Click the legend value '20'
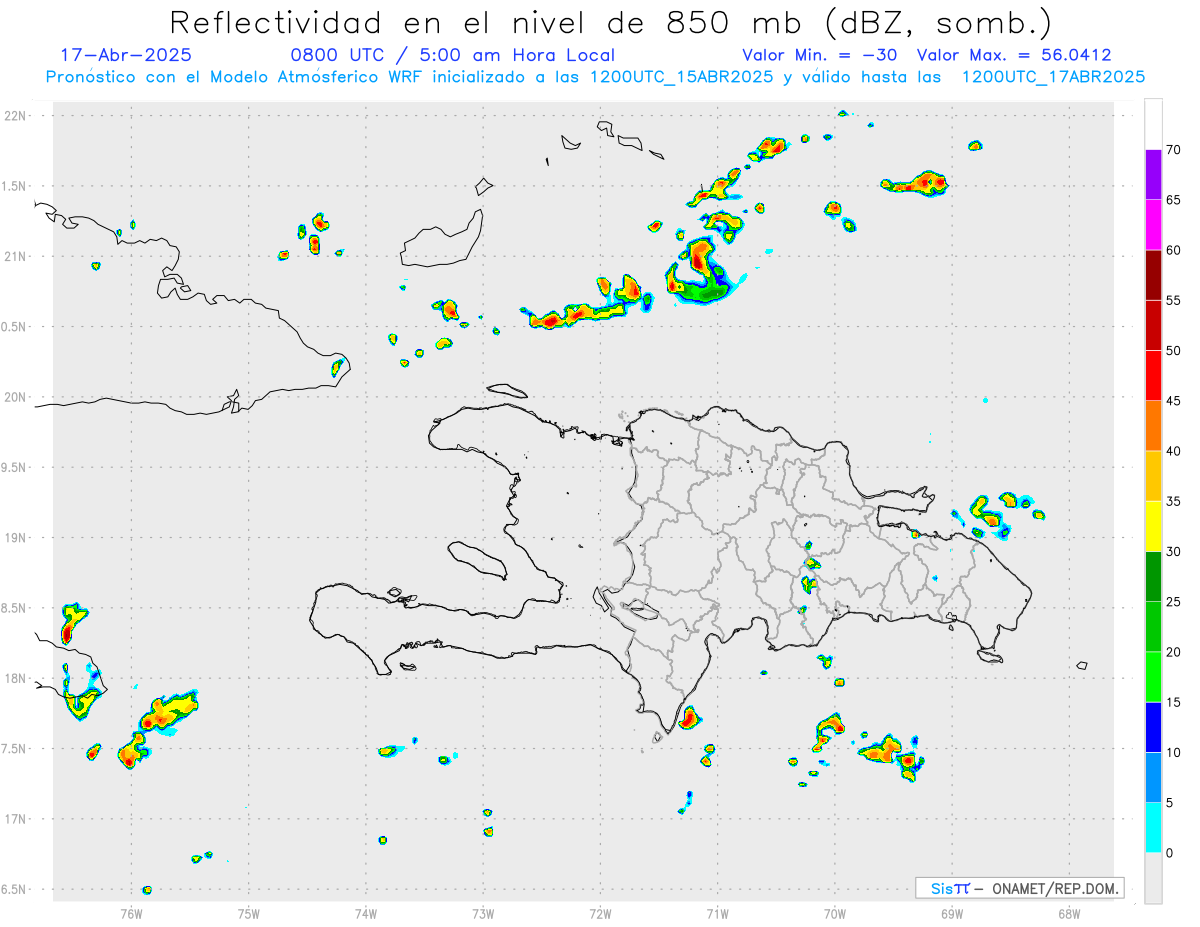This screenshot has width=1200, height=927. (x=1174, y=652)
